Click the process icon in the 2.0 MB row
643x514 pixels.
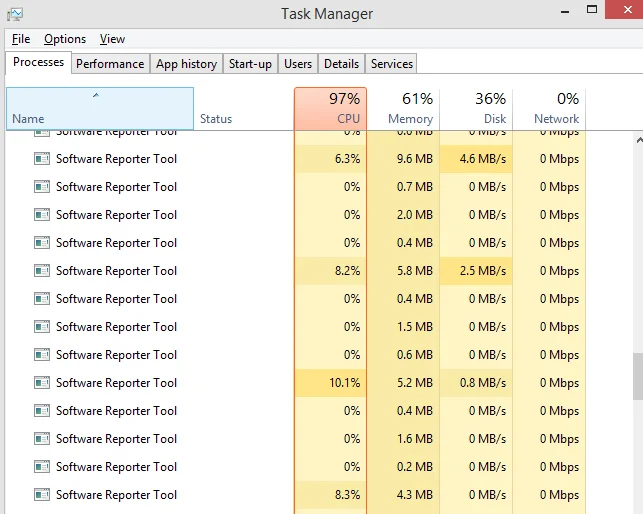pos(42,215)
